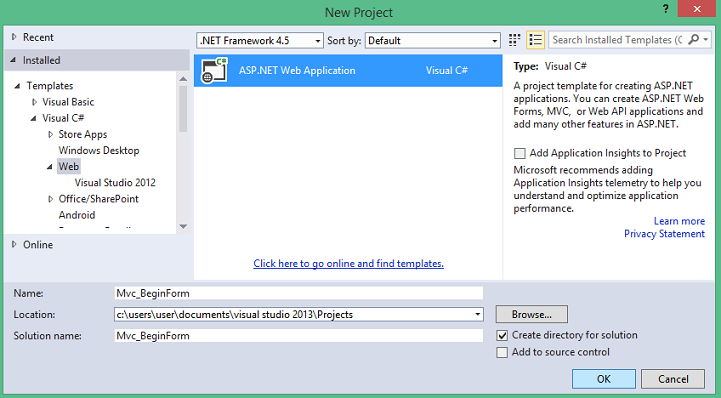The width and height of the screenshot is (721, 398).
Task: Click the Browse... button
Action: pos(532,314)
